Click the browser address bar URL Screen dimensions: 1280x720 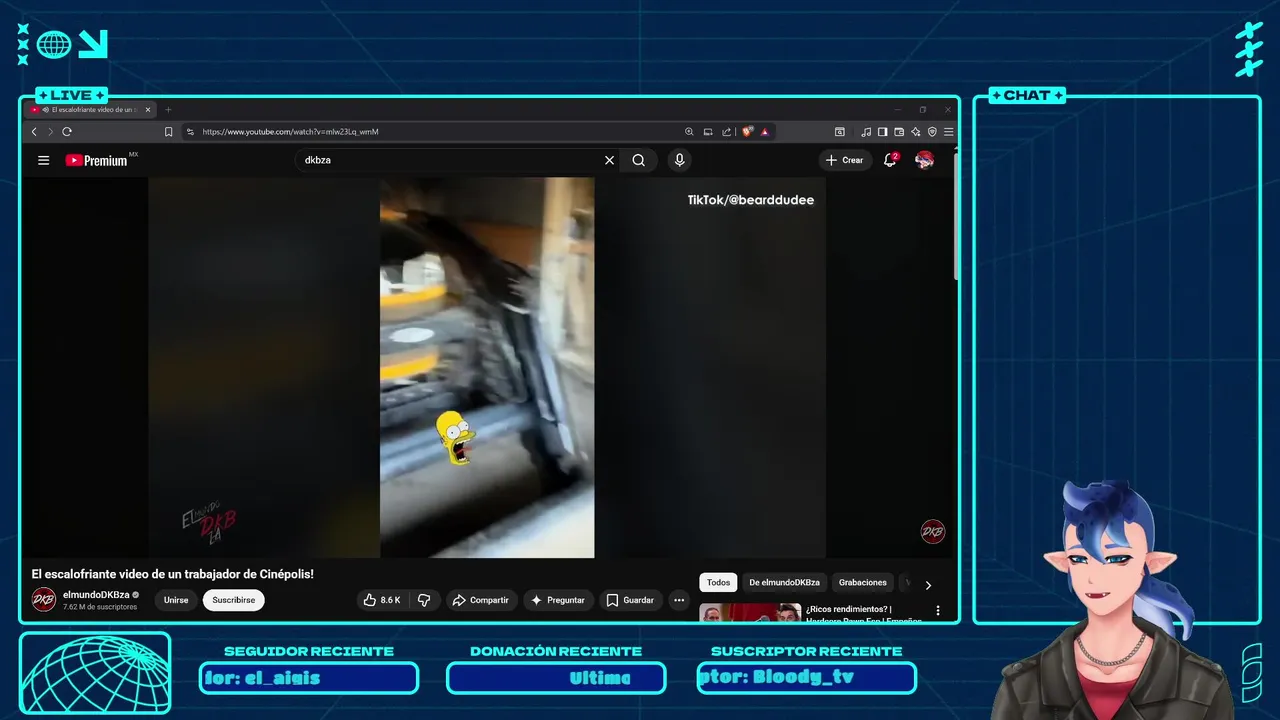tap(290, 131)
